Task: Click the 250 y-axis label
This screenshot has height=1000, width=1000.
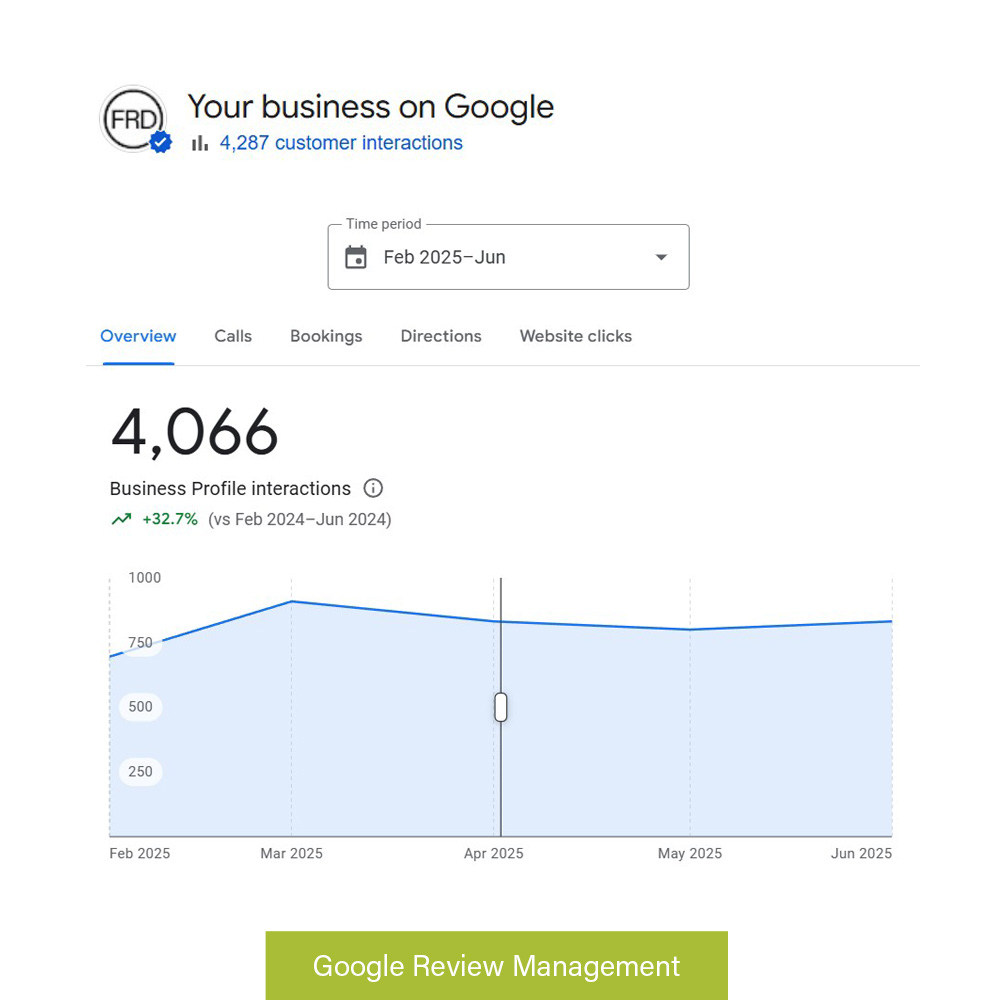Action: point(141,771)
